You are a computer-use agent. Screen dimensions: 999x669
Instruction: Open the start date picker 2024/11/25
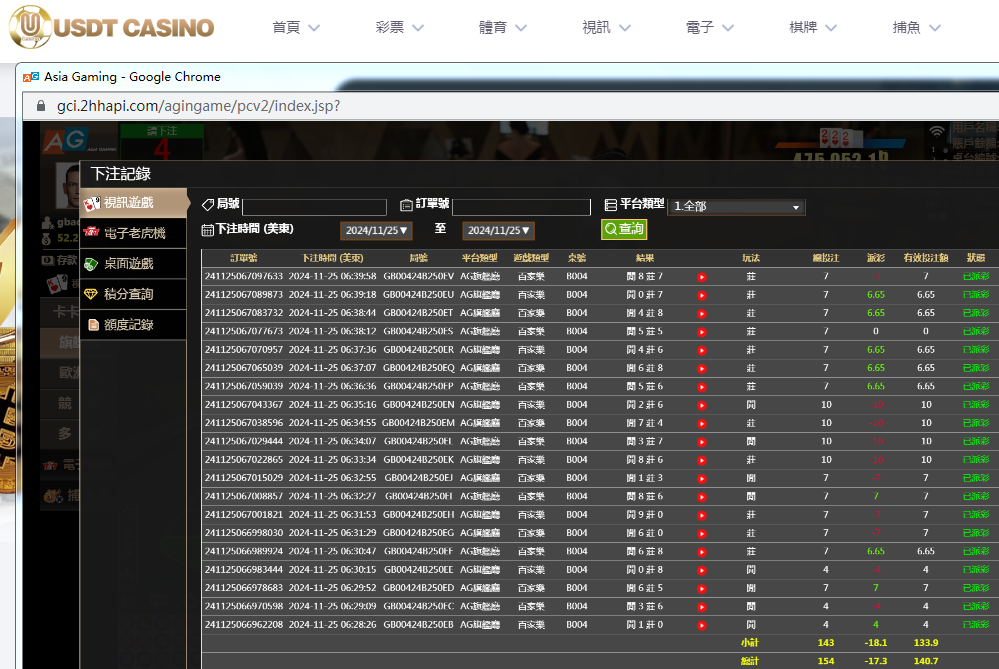coord(377,231)
